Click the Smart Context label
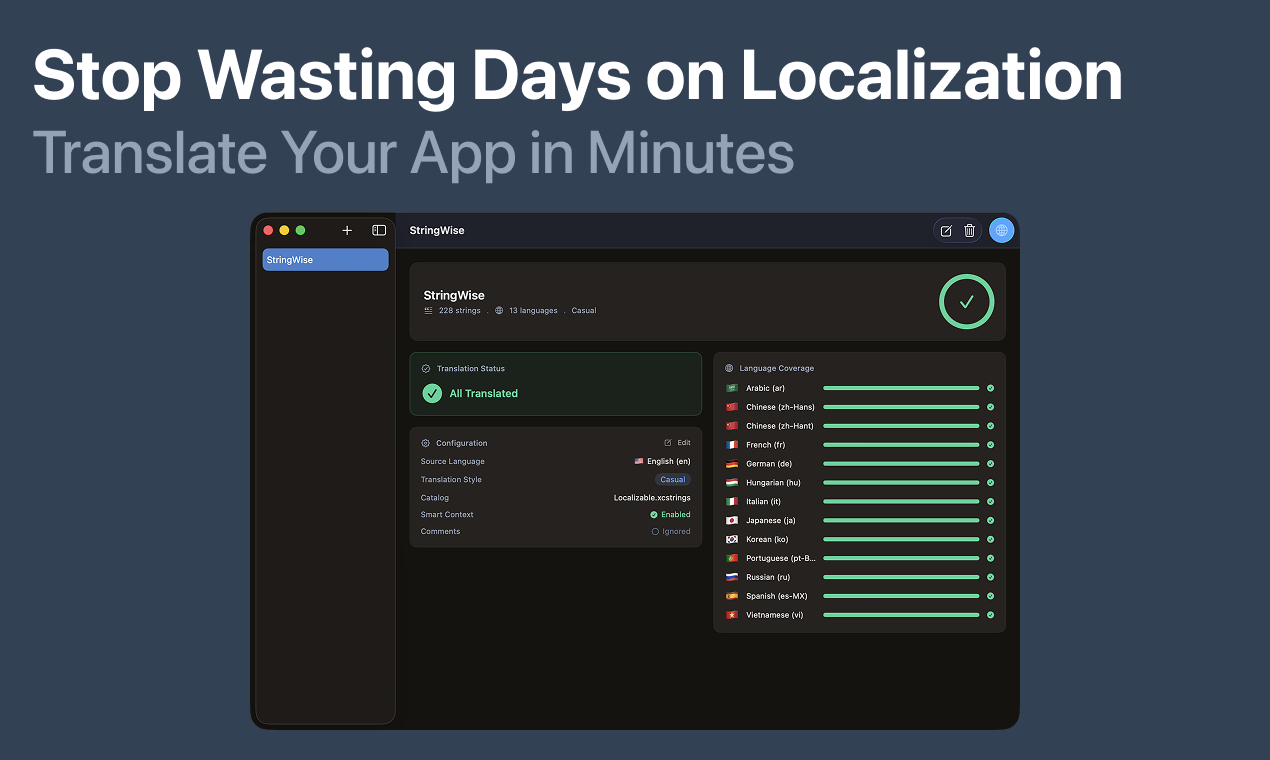Screen dimensions: 1270x760 [x=447, y=515]
